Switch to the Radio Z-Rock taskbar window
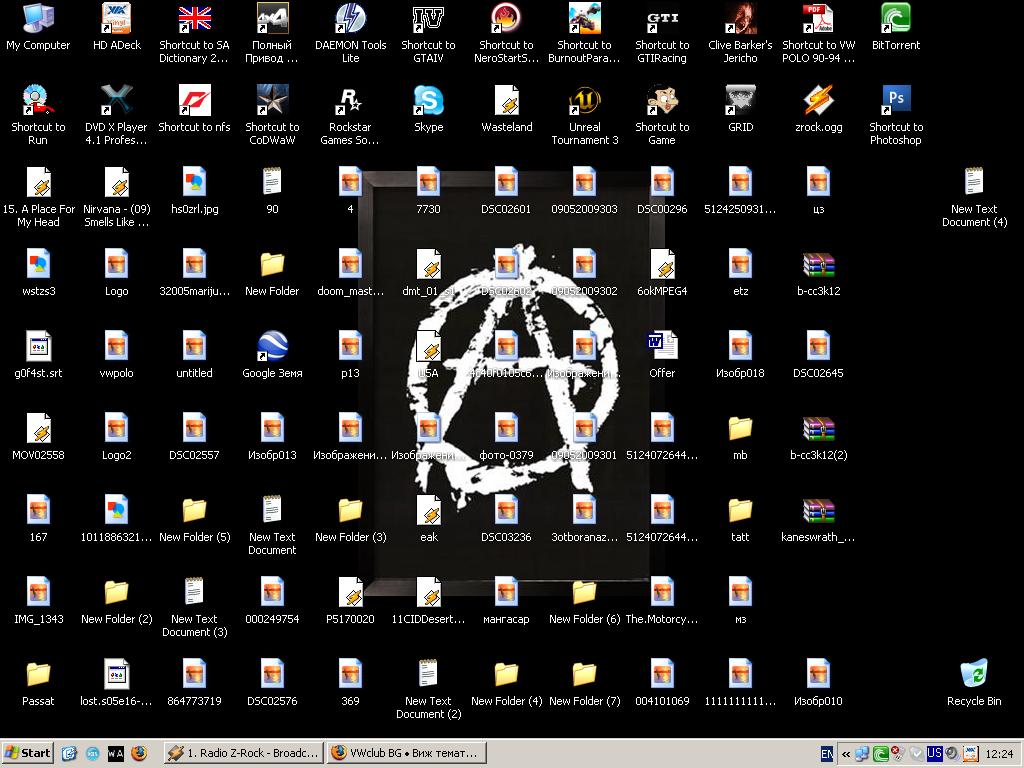 click(x=243, y=753)
